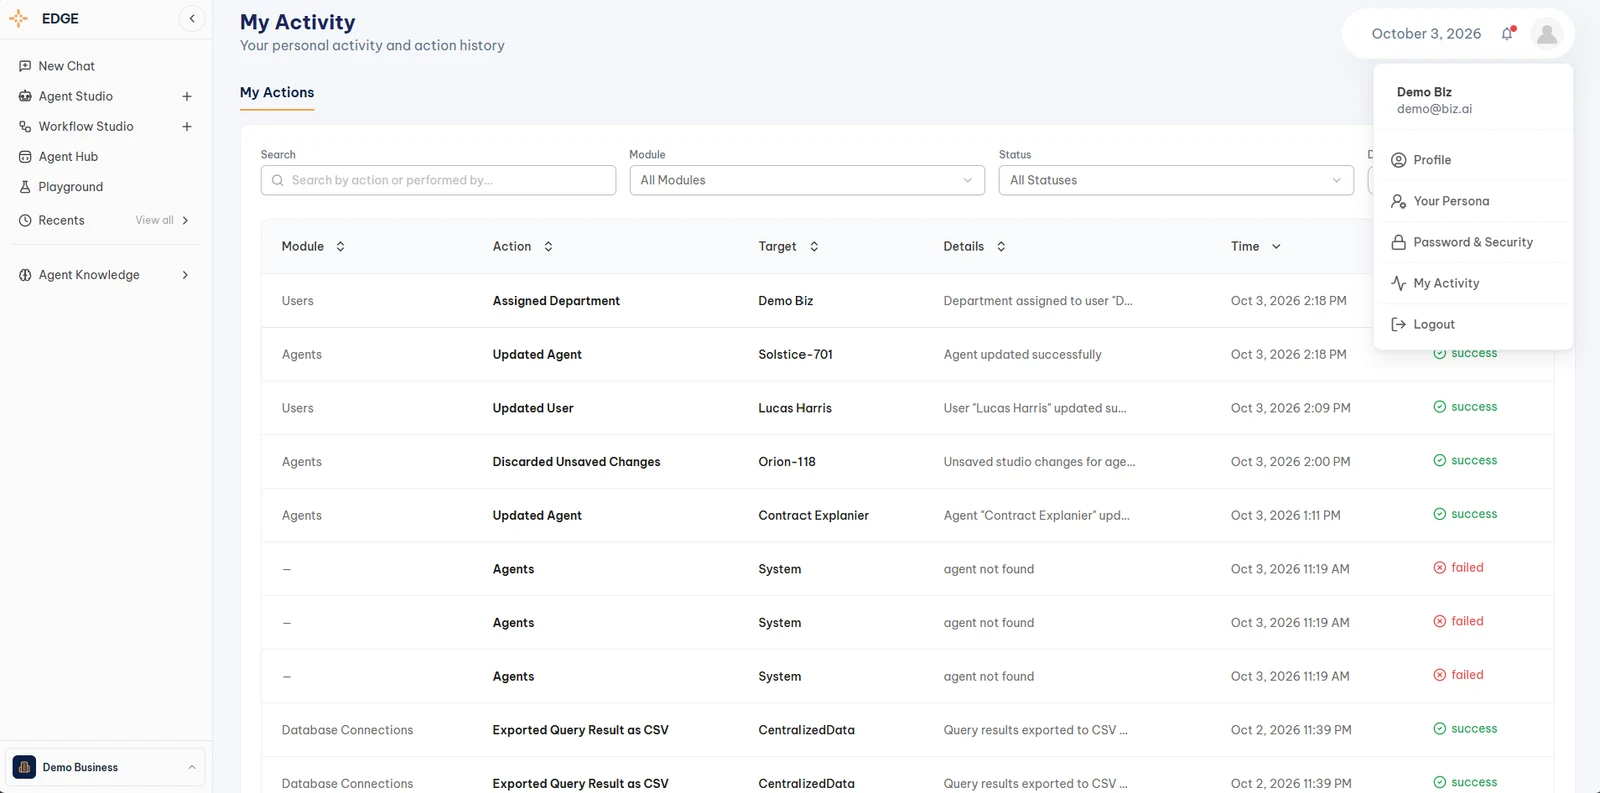Open Workflow Studio in the sidebar

85,126
